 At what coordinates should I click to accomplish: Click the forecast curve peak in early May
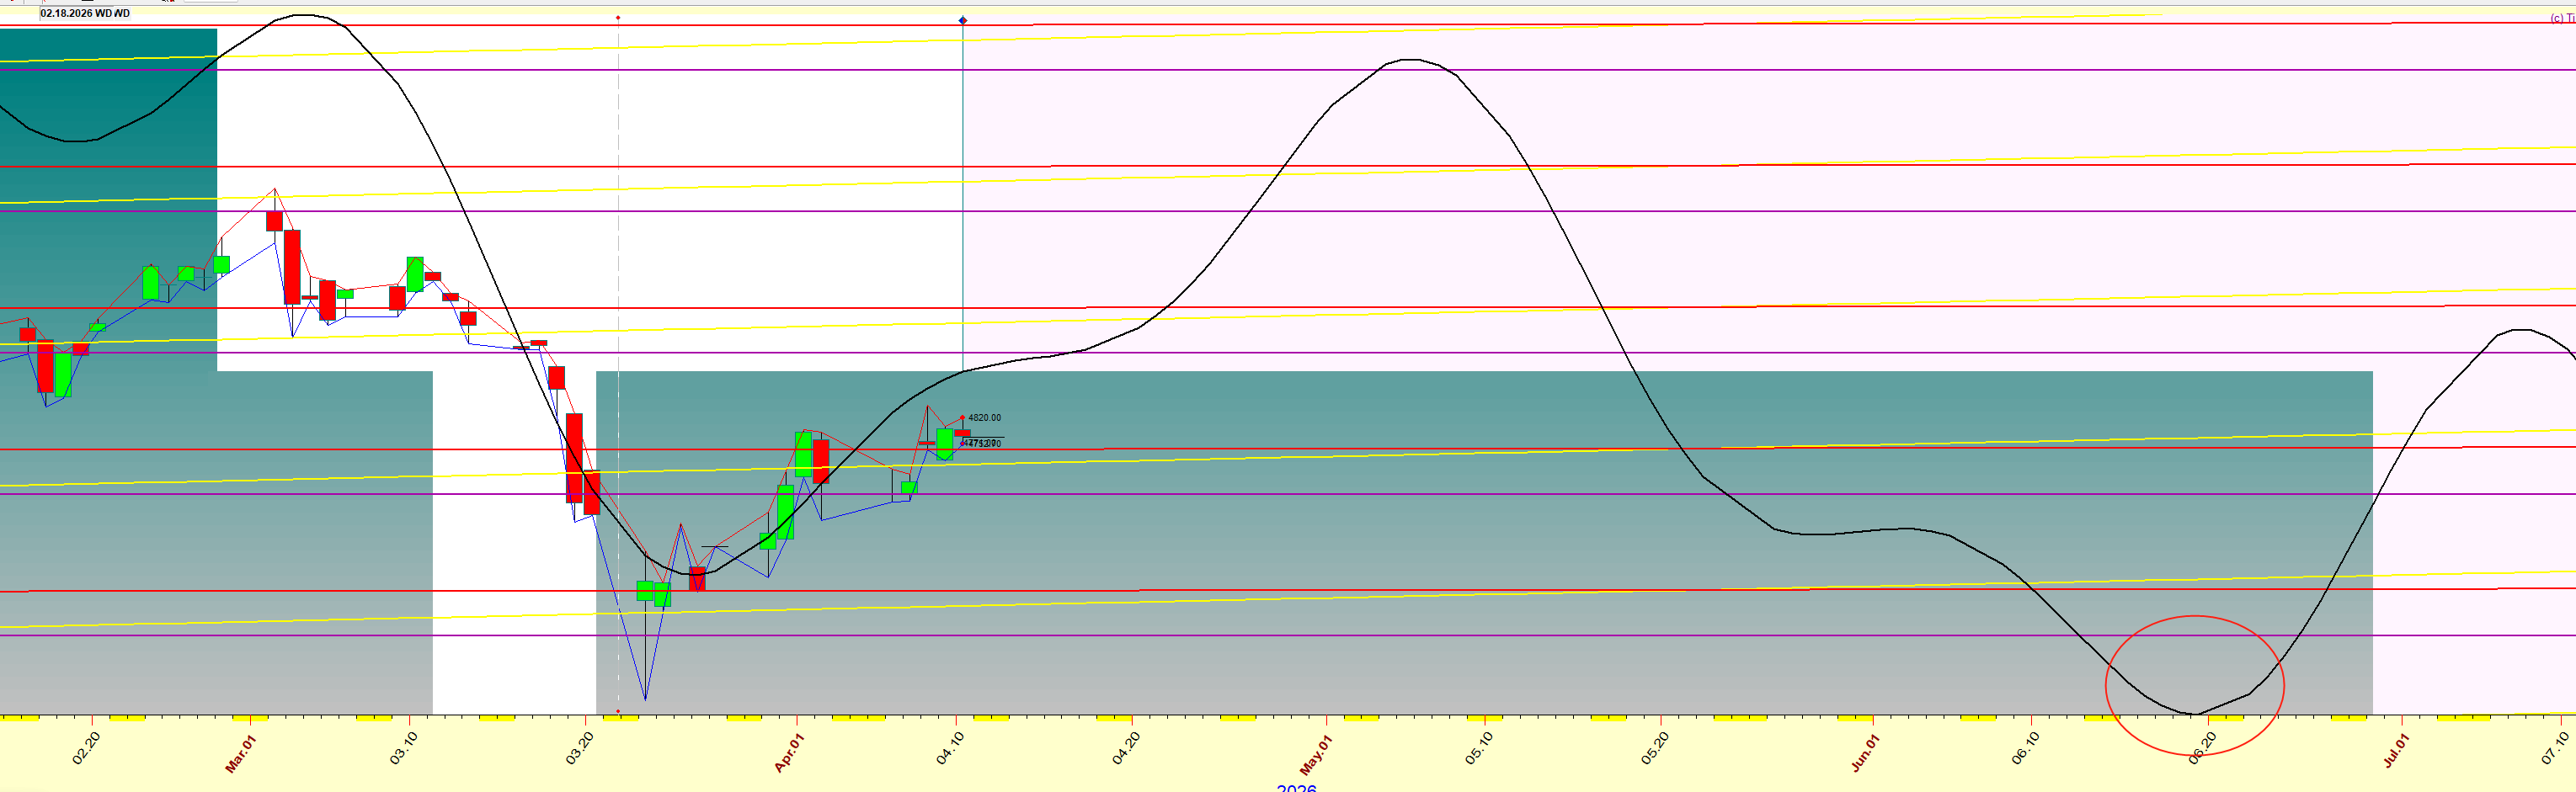point(1408,60)
